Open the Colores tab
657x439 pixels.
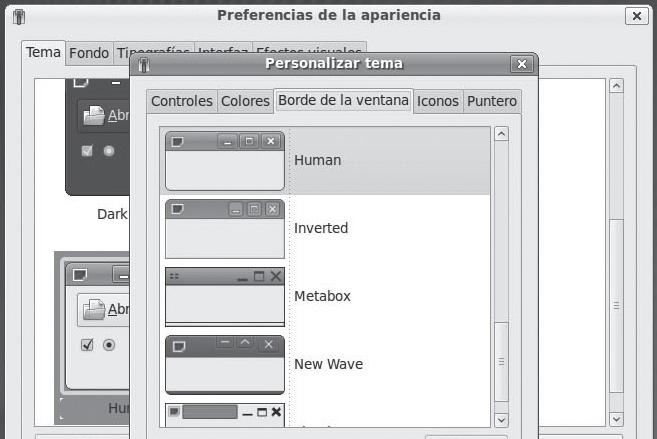click(x=245, y=101)
